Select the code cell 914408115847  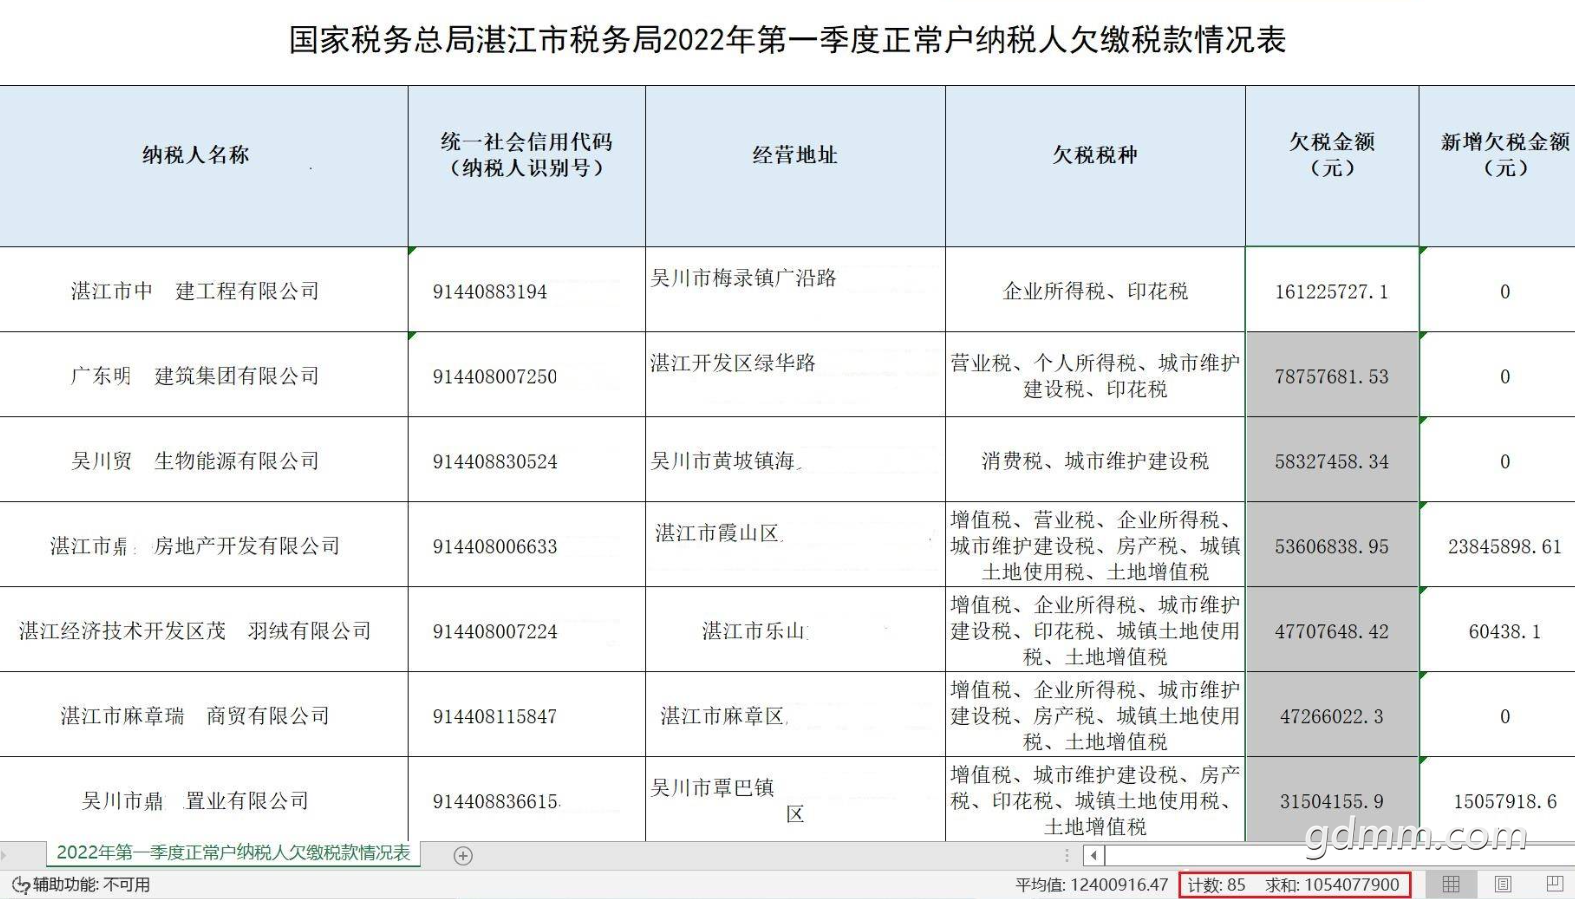click(x=527, y=715)
